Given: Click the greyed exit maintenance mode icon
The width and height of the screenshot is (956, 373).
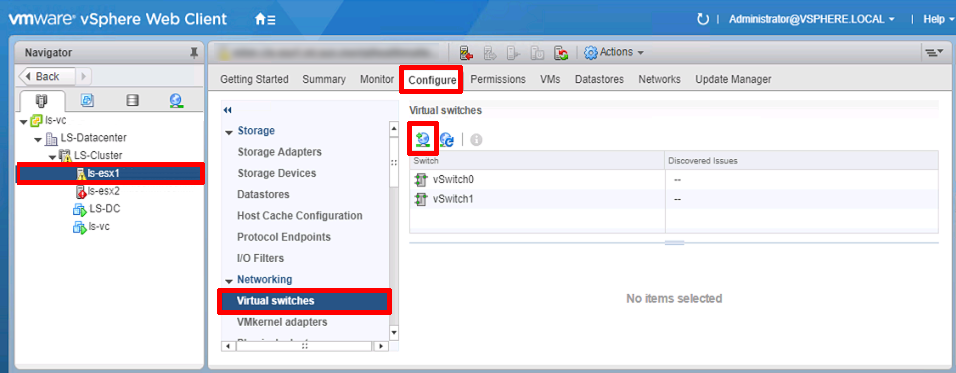Looking at the screenshot, I should pyautogui.click(x=490, y=53).
